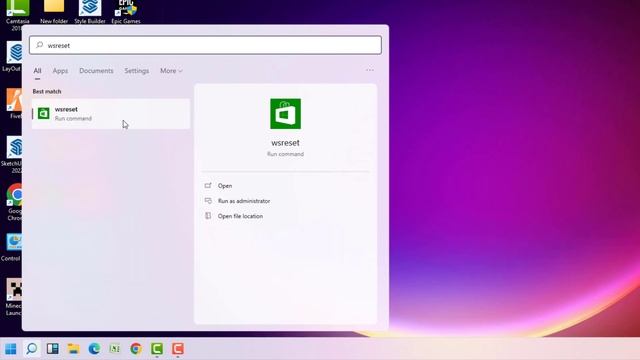This screenshot has width=640, height=360.
Task: Select the Style Builder desktop icon
Action: (x=90, y=12)
